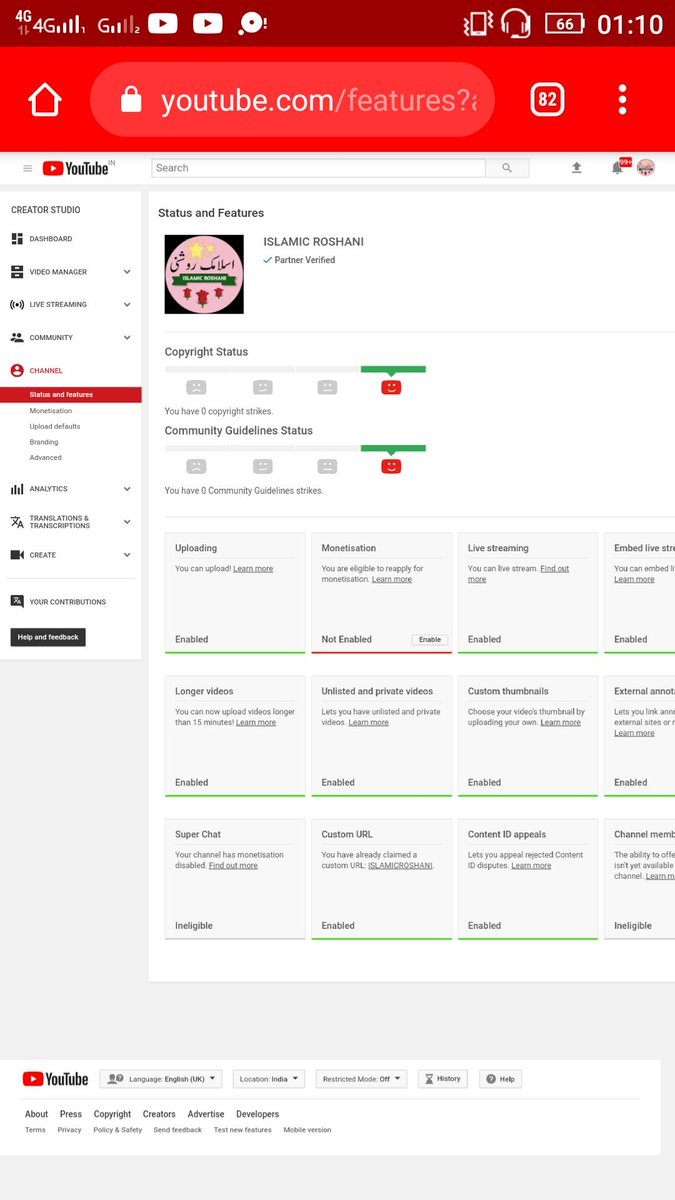Click the upload arrow icon
This screenshot has height=1200, width=675.
577,168
